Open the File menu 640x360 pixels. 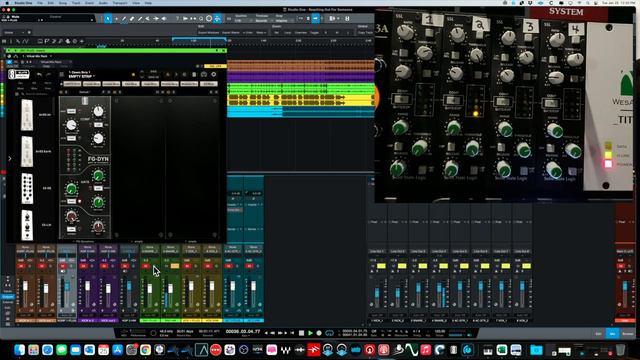pos(40,3)
